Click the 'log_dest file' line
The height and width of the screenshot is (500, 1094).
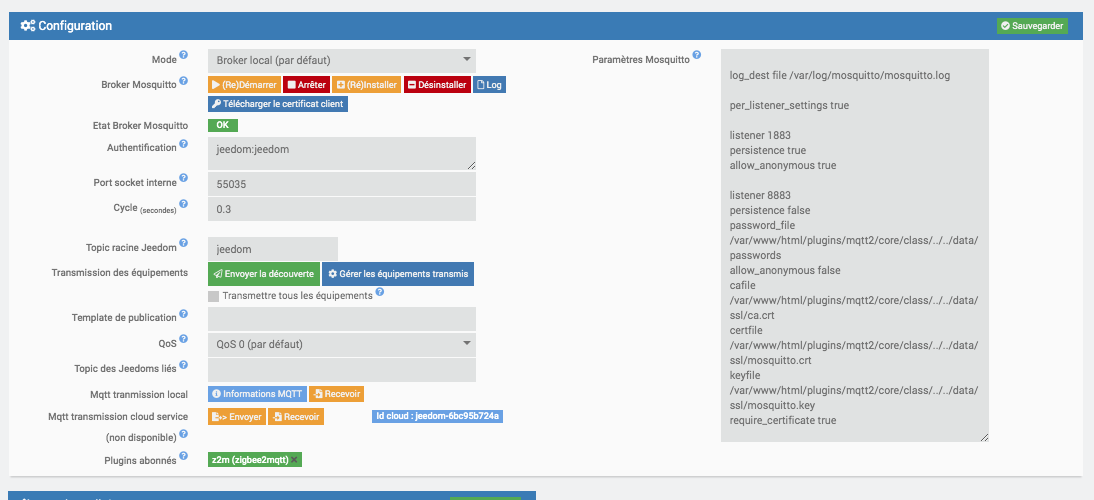tap(840, 75)
